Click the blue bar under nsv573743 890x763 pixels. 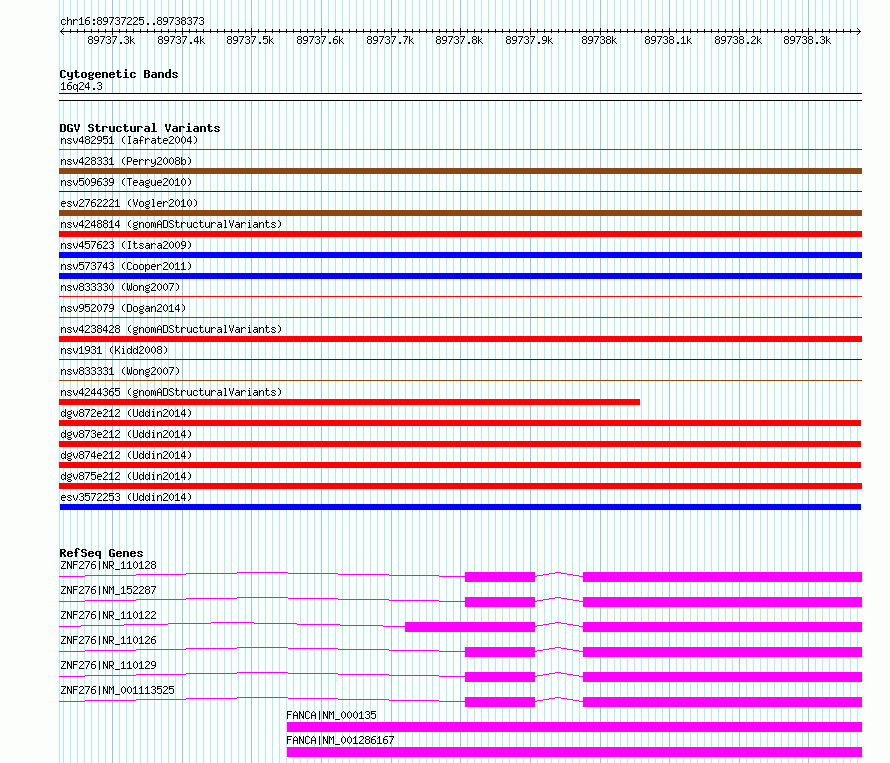tap(460, 276)
